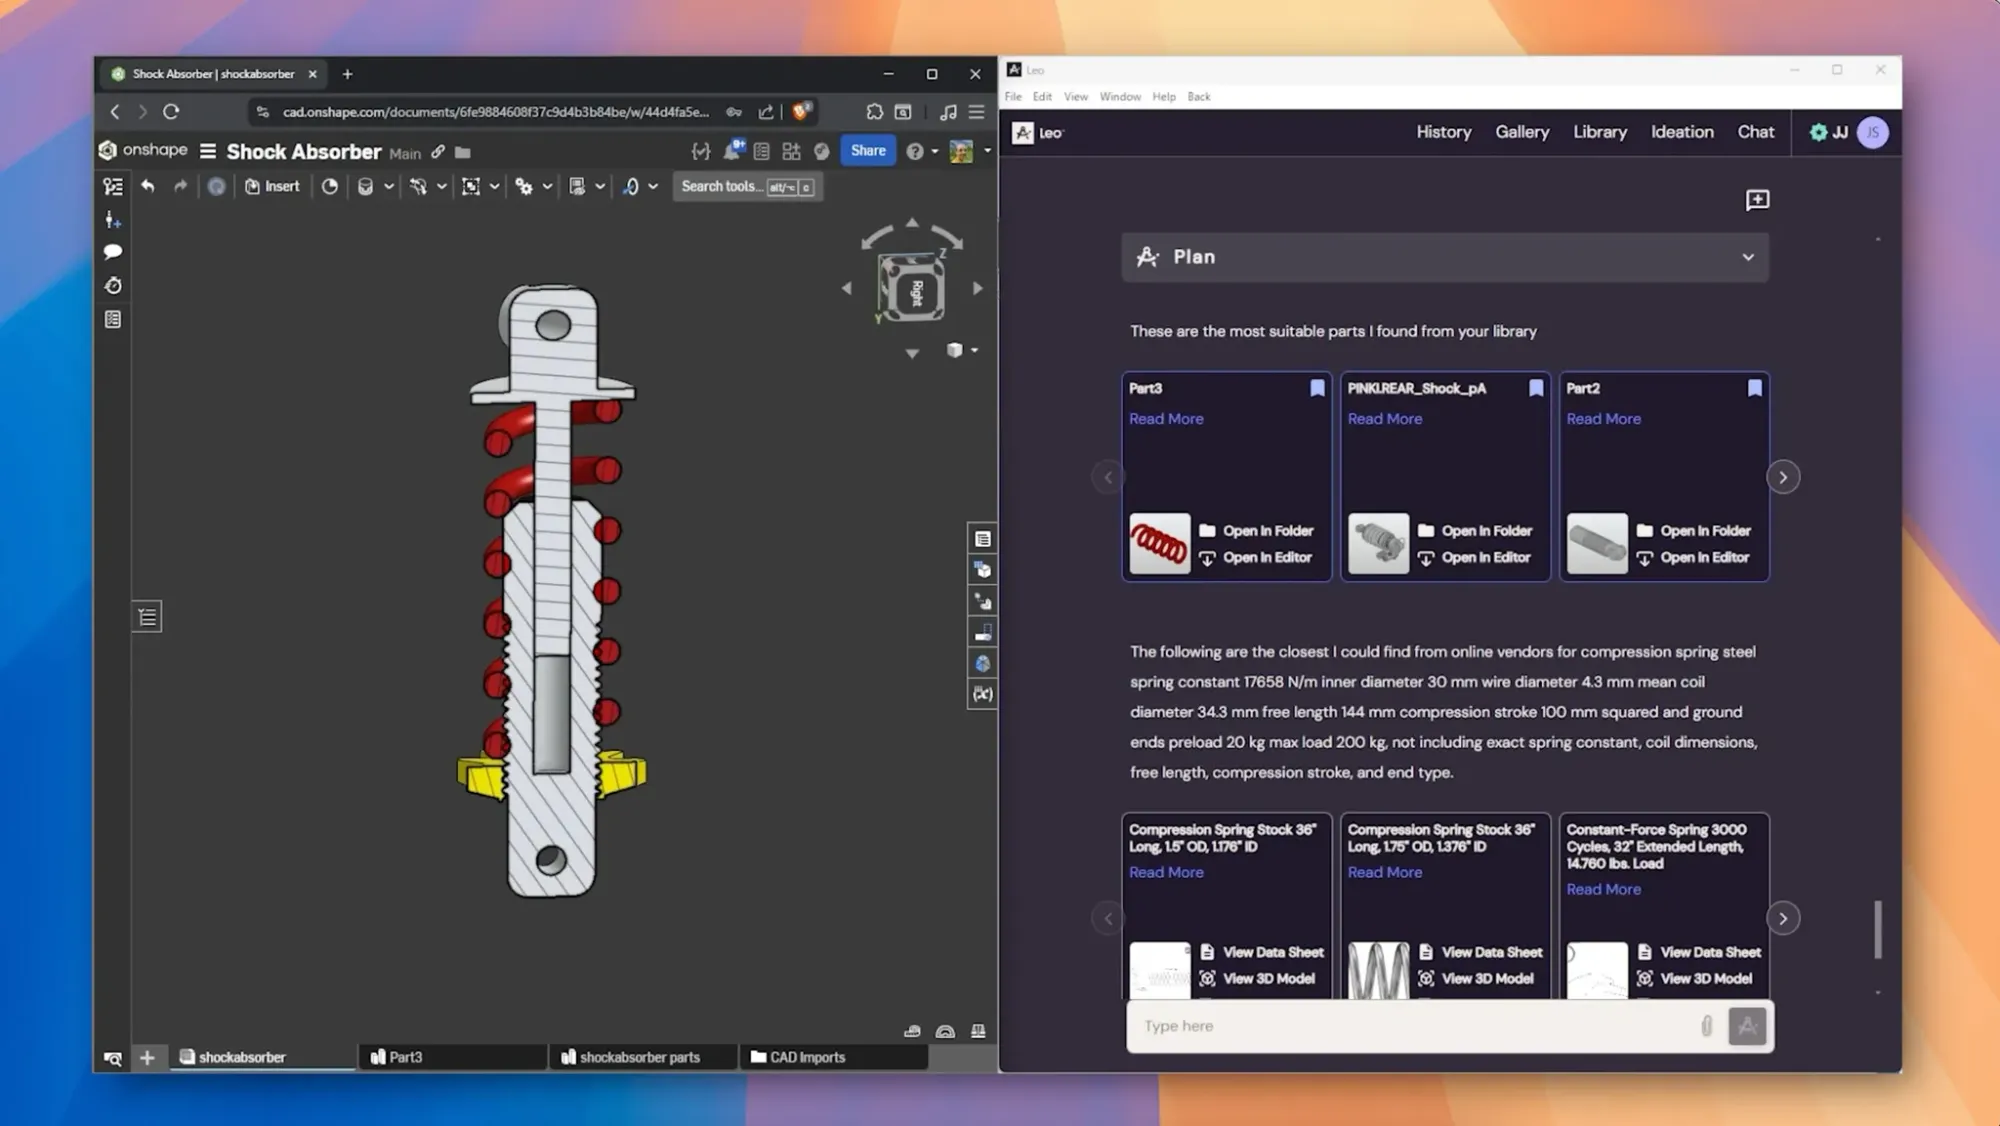
Task: Open the Library menu in Leo
Action: point(1599,131)
